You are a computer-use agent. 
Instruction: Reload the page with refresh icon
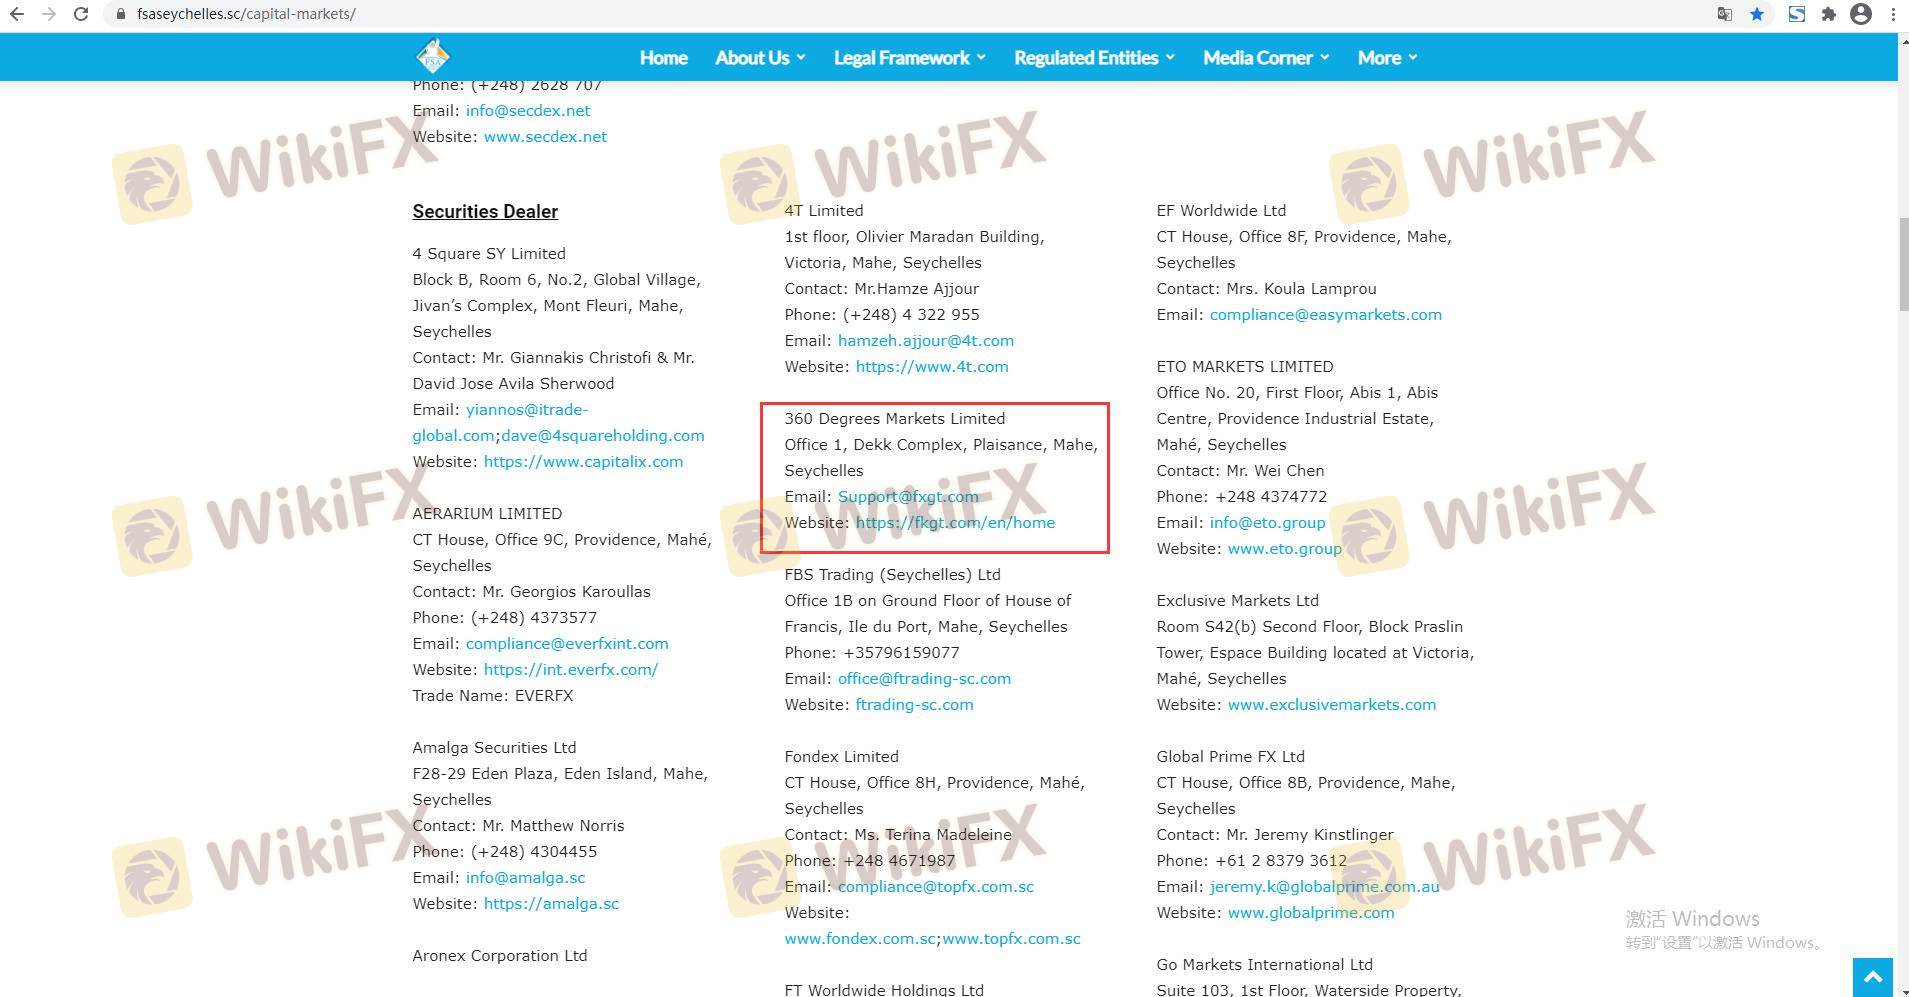coord(81,14)
